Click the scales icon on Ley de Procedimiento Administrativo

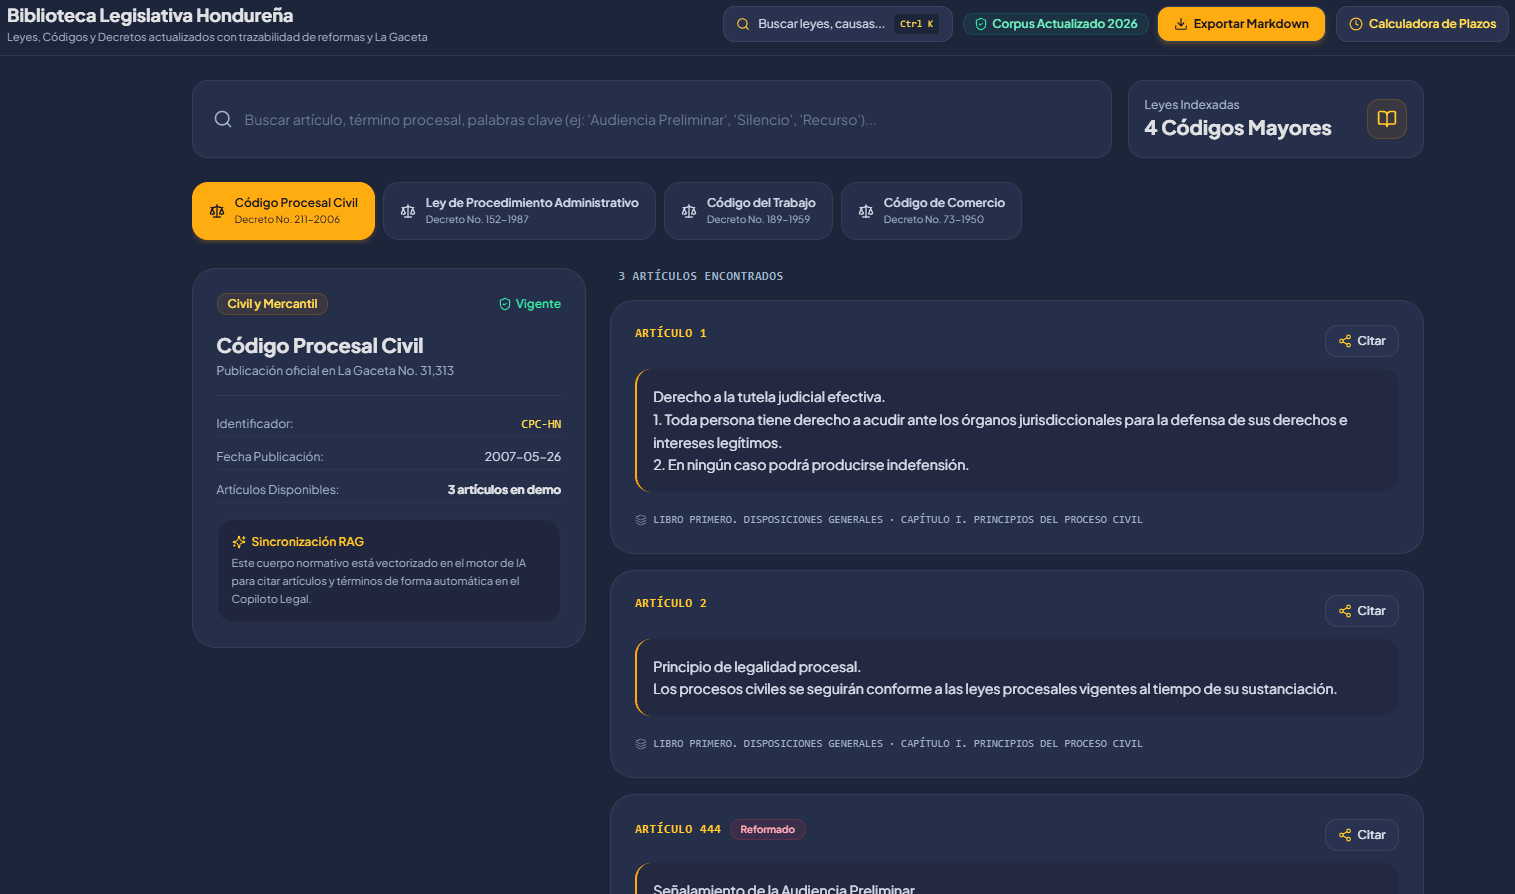[x=408, y=211]
